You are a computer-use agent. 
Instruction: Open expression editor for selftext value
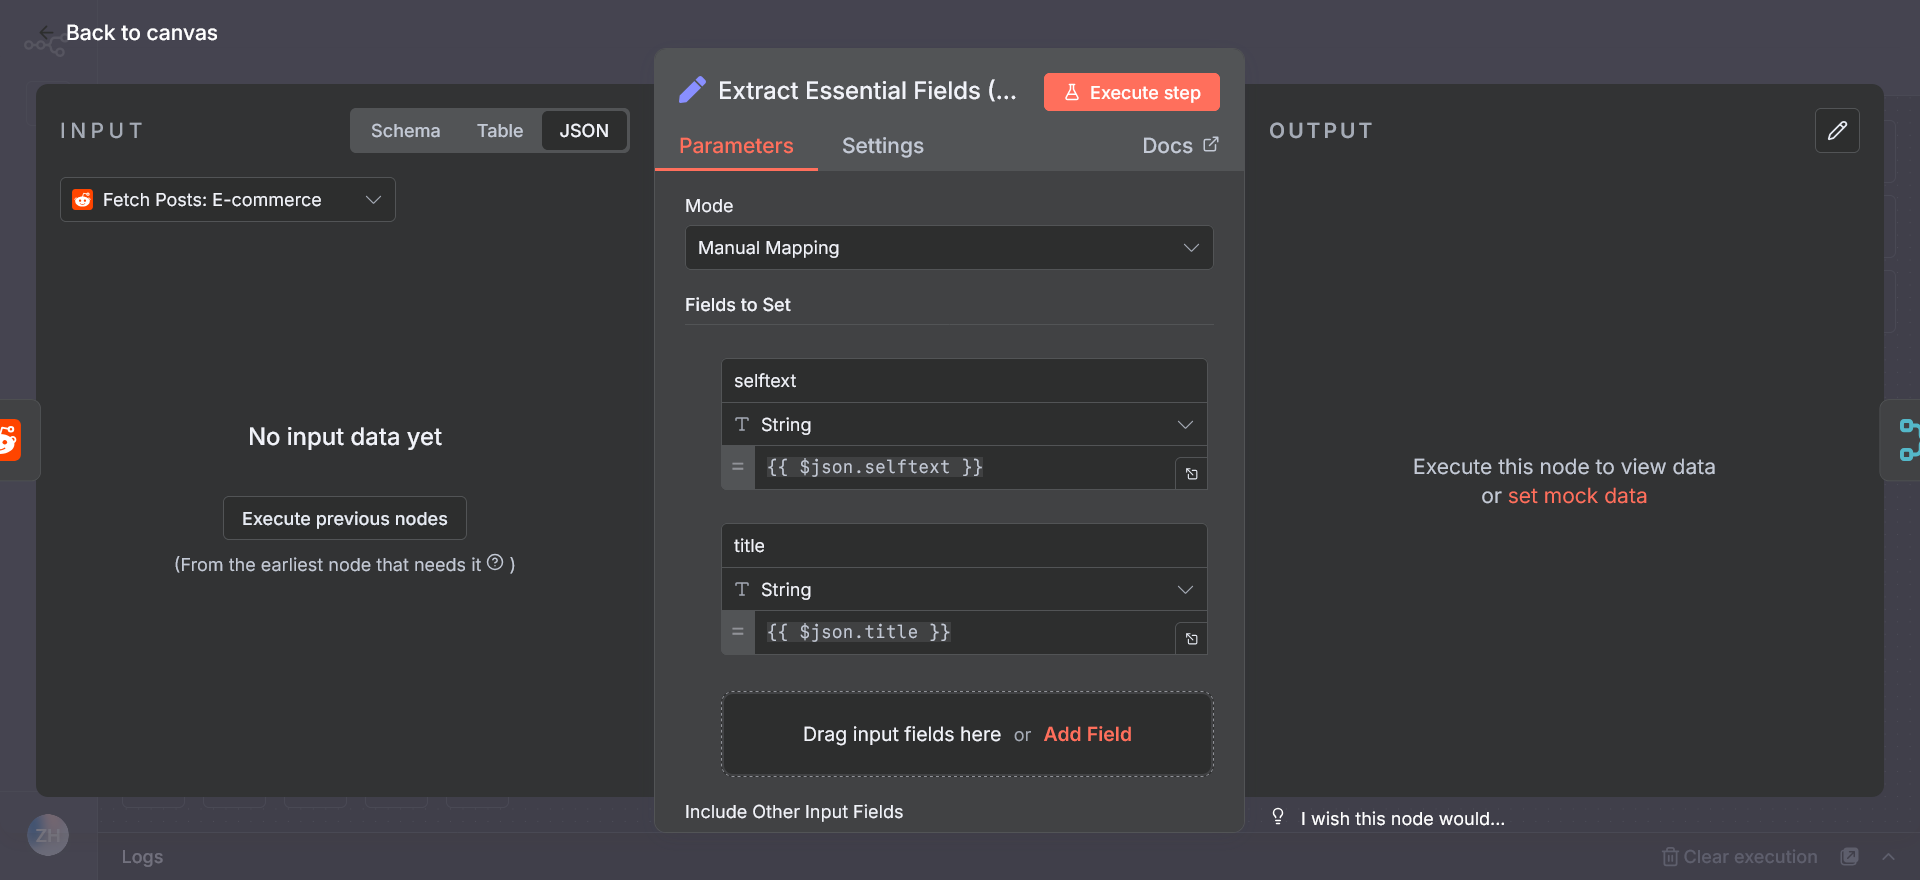pyautogui.click(x=1191, y=474)
